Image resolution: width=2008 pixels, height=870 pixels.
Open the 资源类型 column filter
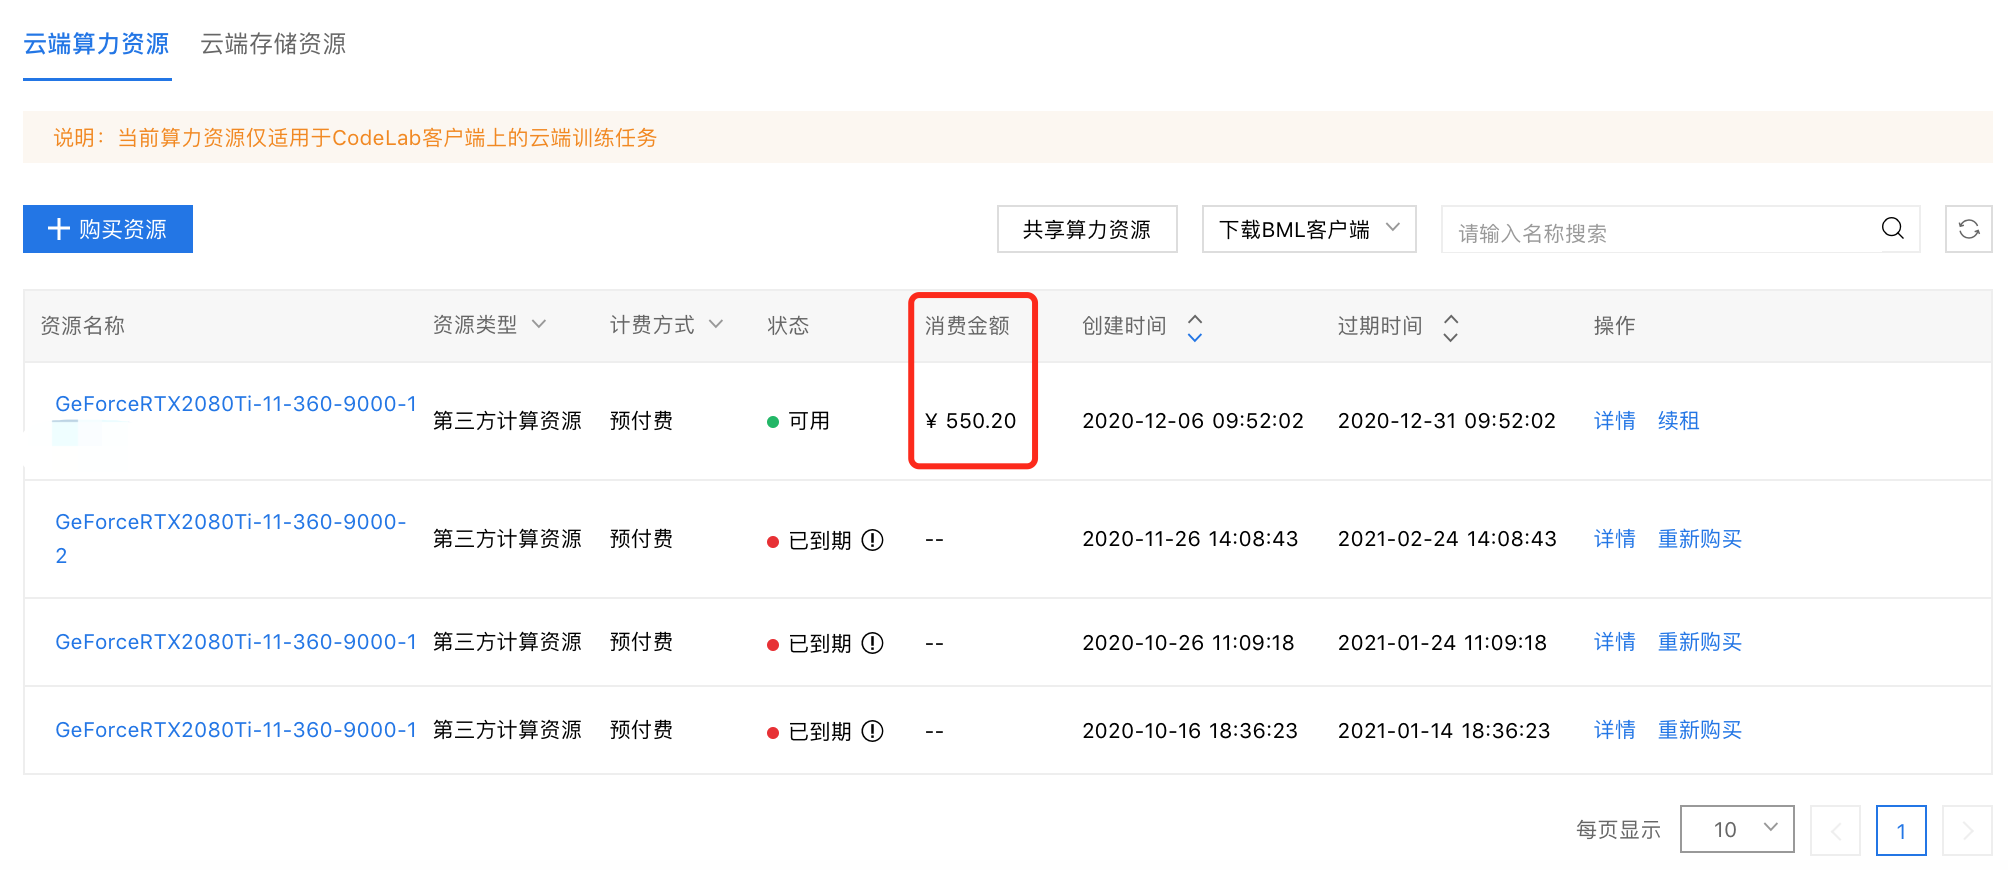539,324
